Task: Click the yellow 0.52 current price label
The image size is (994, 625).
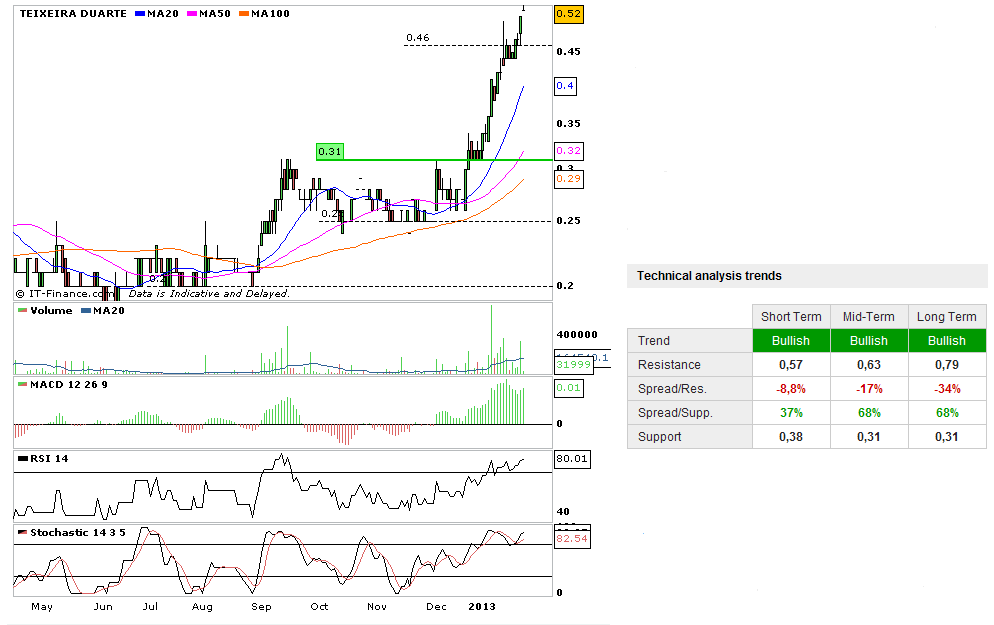Action: click(569, 13)
